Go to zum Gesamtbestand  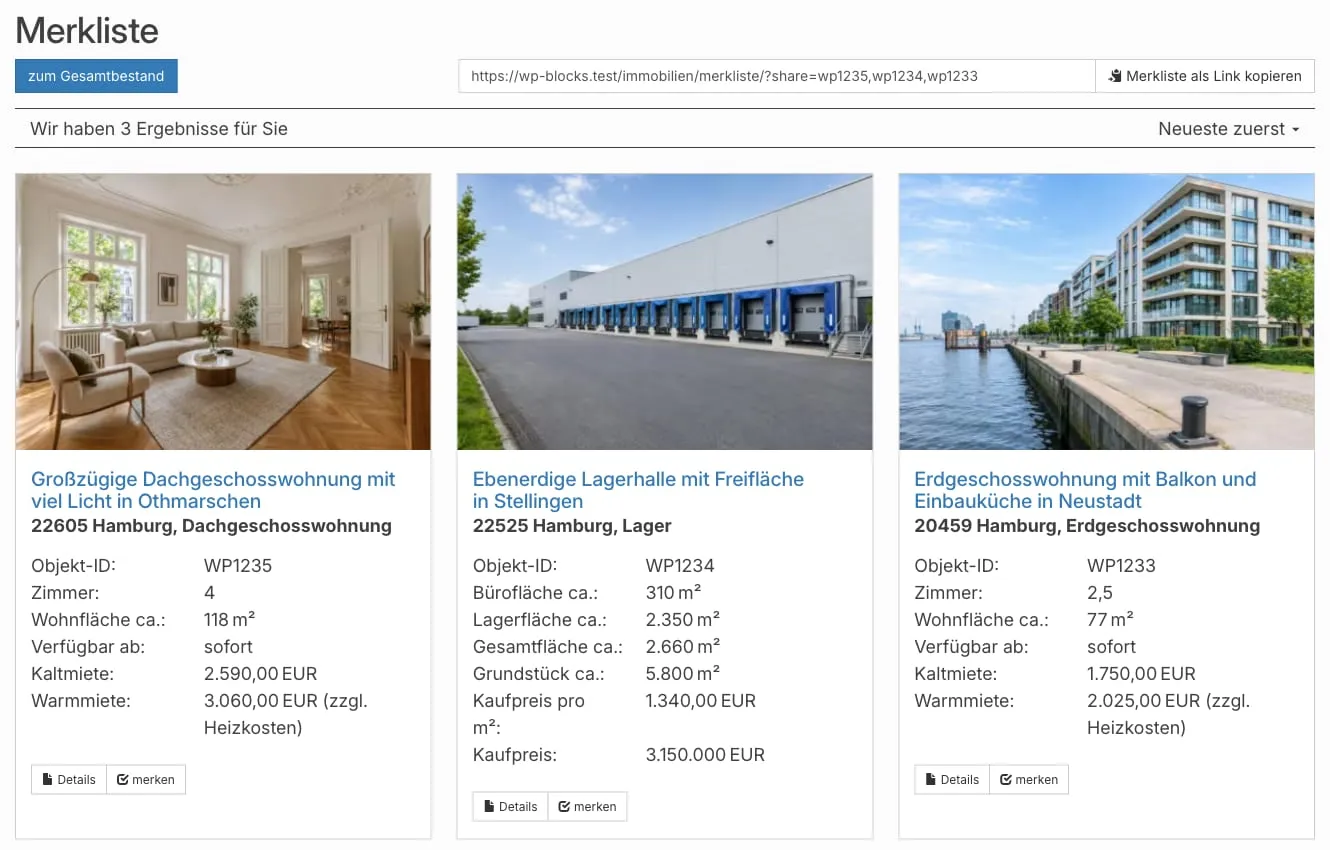coord(96,76)
